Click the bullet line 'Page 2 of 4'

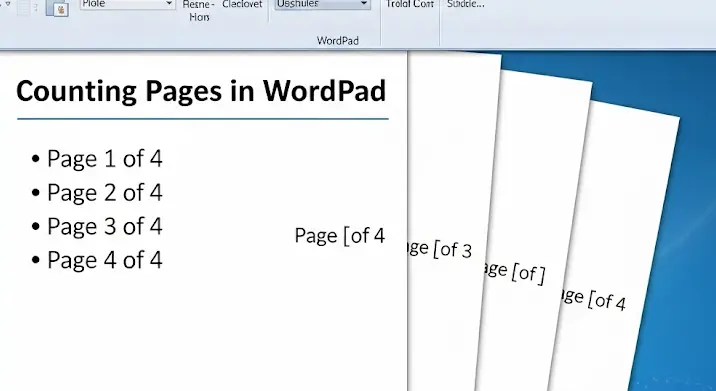tap(97, 193)
